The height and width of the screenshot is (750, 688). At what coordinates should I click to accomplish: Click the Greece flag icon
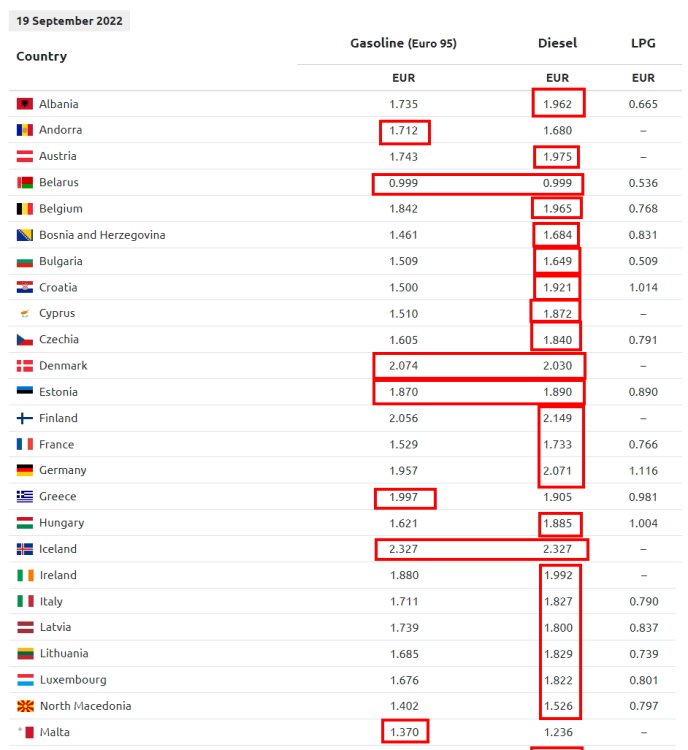click(x=25, y=497)
